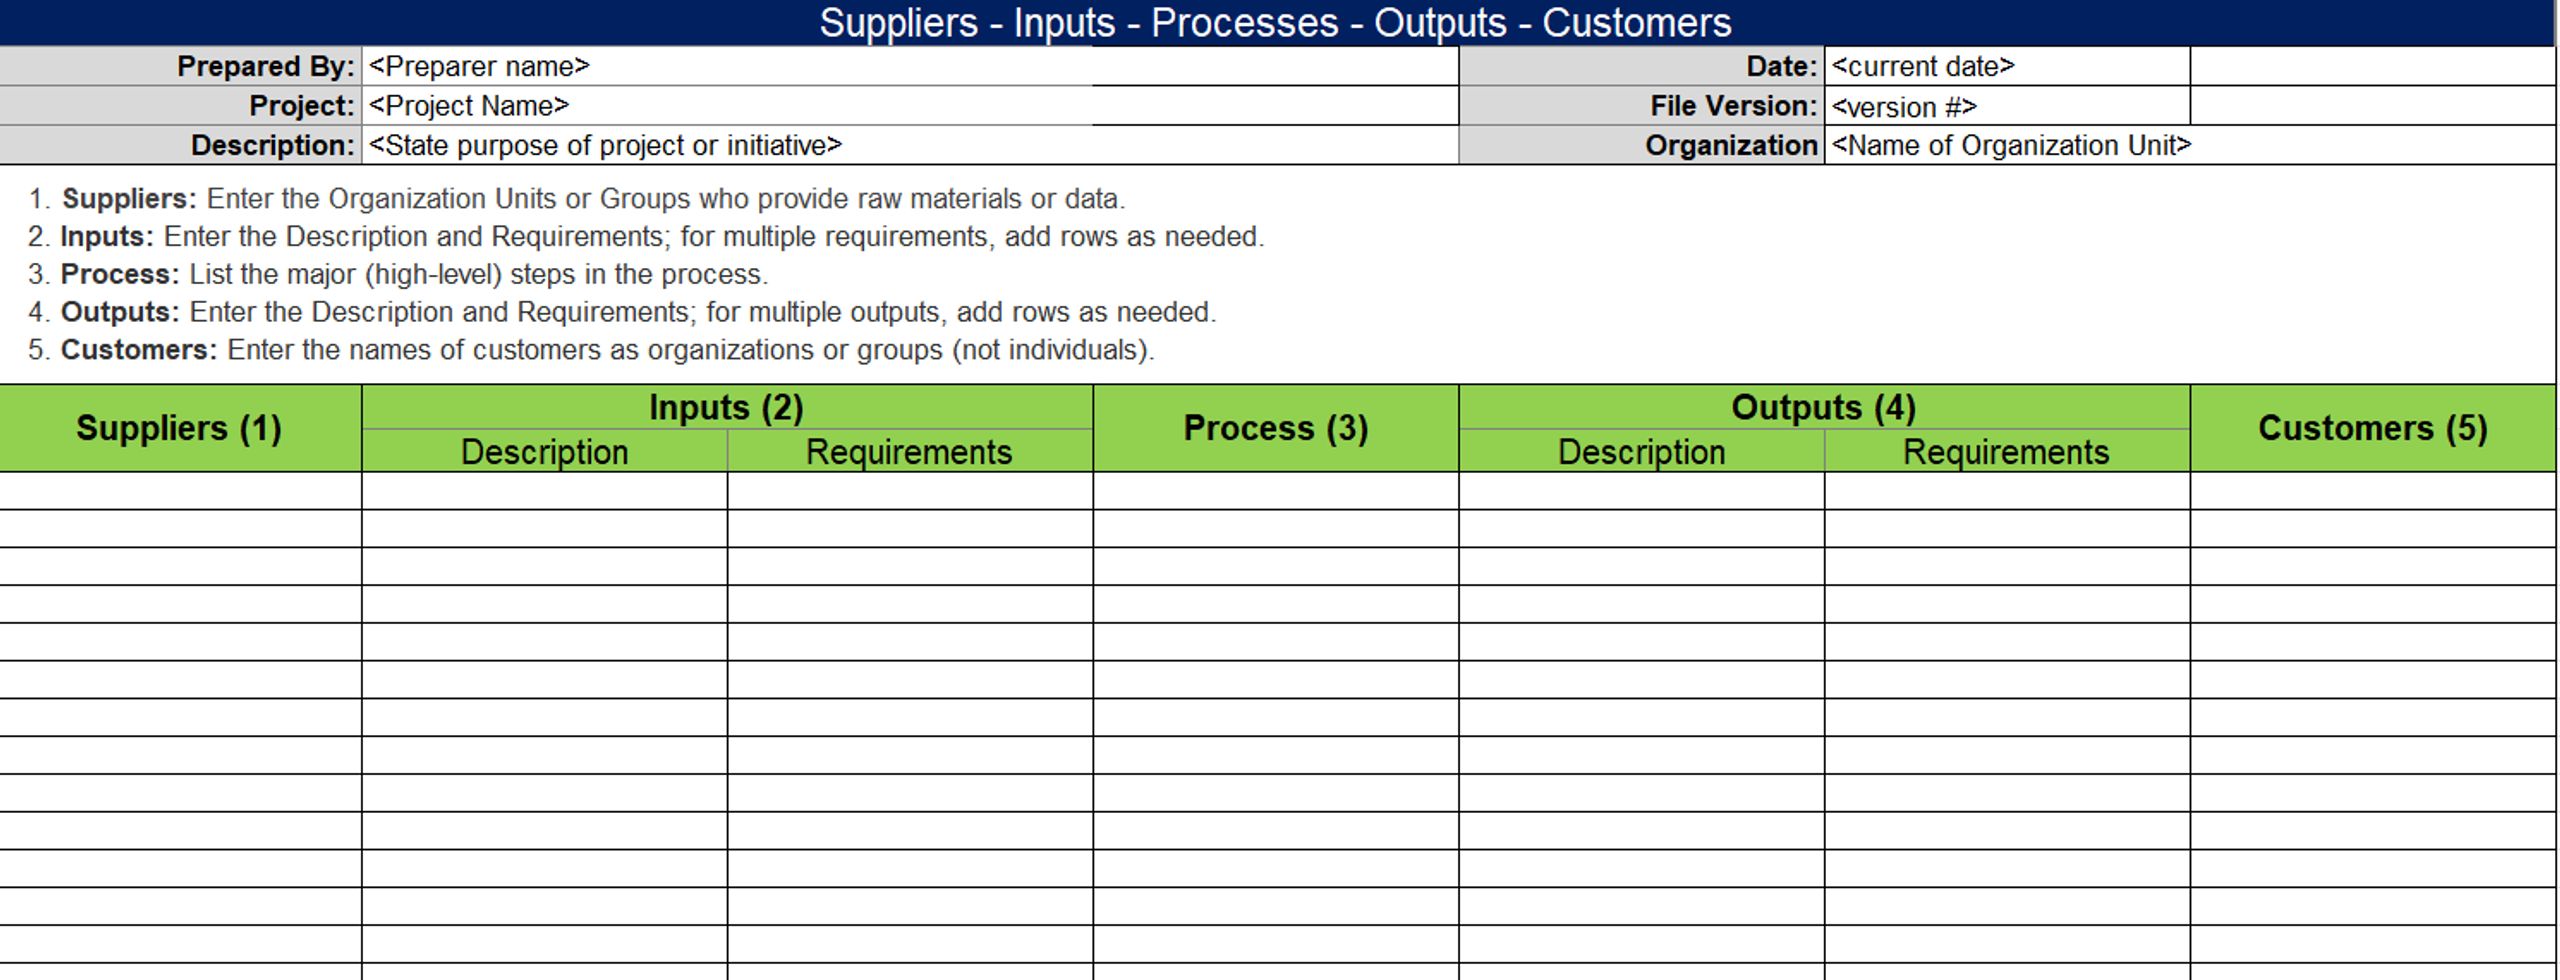The image size is (2560, 980).
Task: Click instruction line 5 about Customers
Action: click(591, 351)
